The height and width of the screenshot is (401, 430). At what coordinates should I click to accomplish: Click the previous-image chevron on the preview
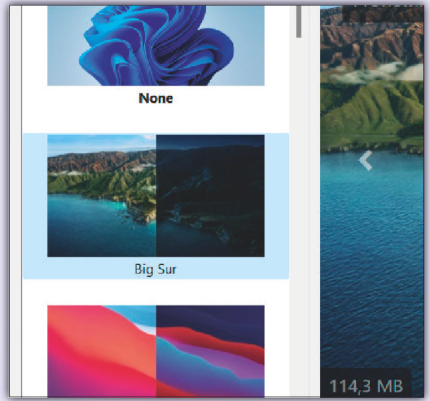366,160
